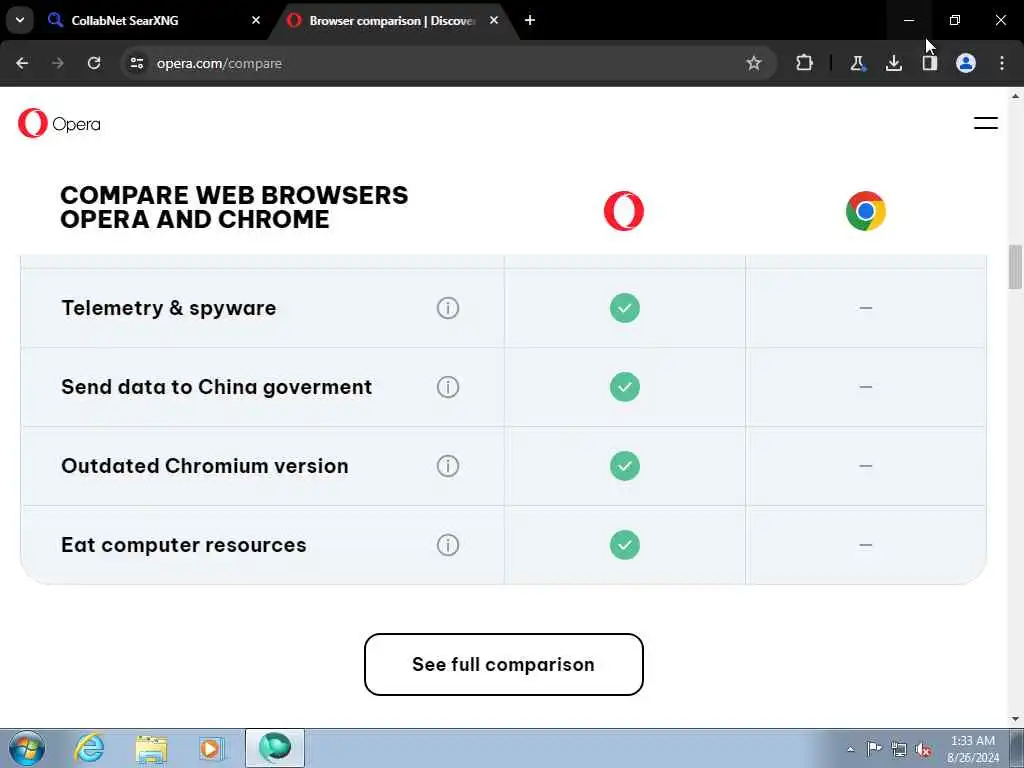
Task: Open Windows Media Player from taskbar
Action: click(211, 748)
